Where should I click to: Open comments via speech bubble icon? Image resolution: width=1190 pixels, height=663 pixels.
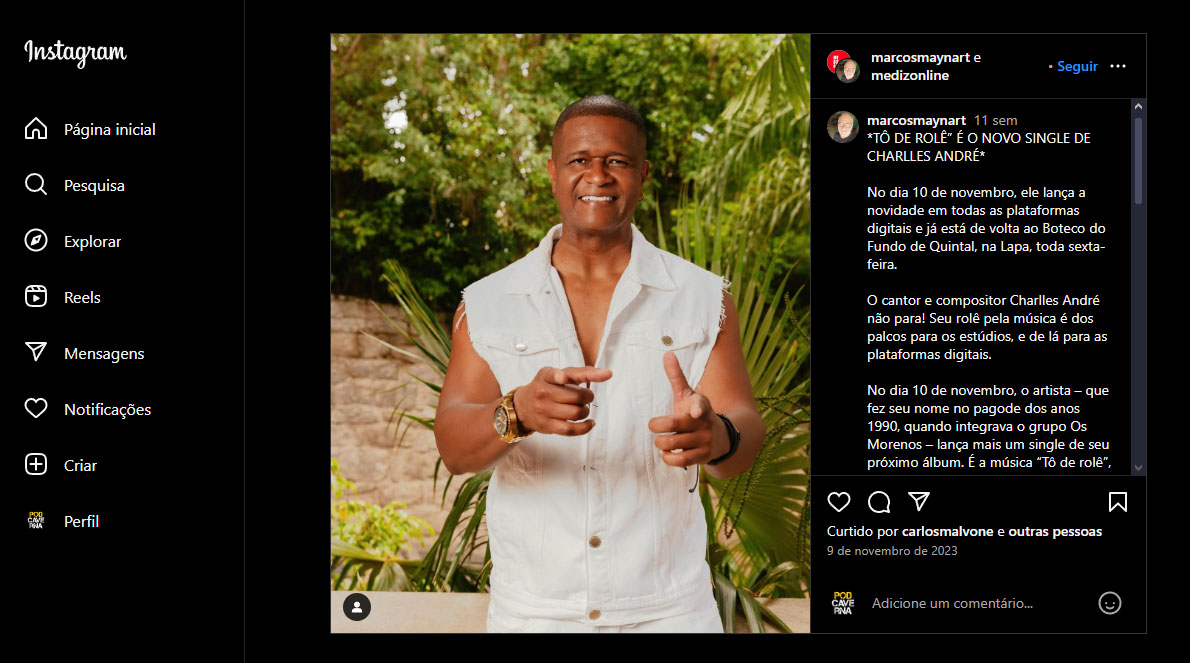[x=879, y=502]
